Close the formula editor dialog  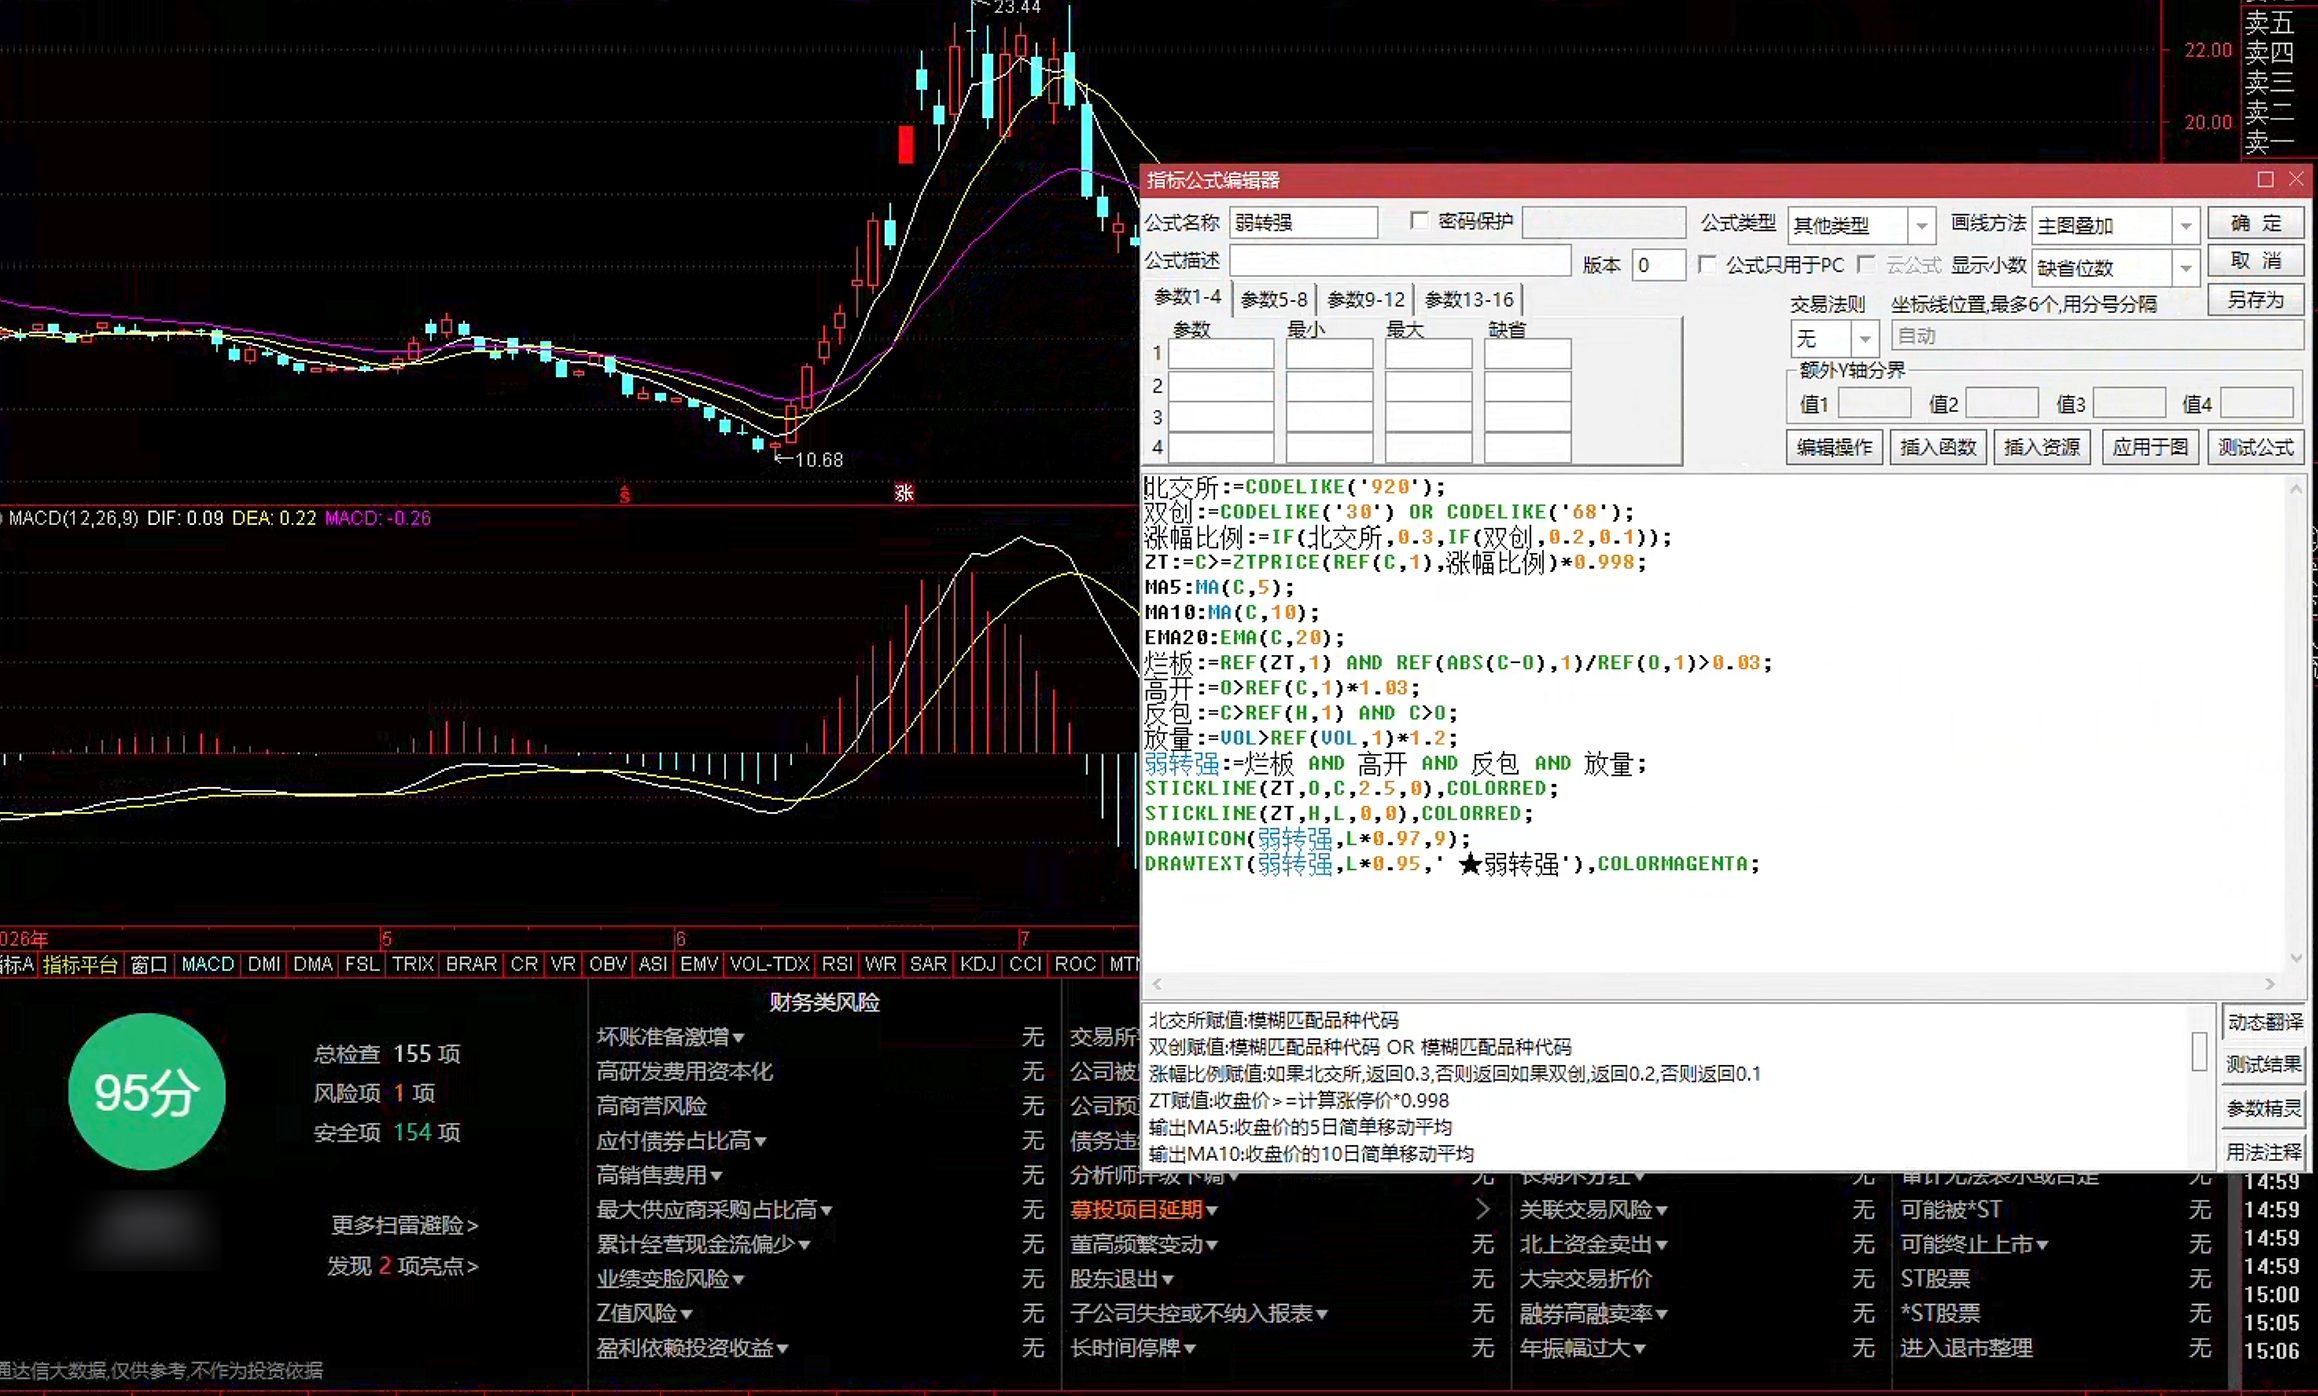tap(2296, 180)
